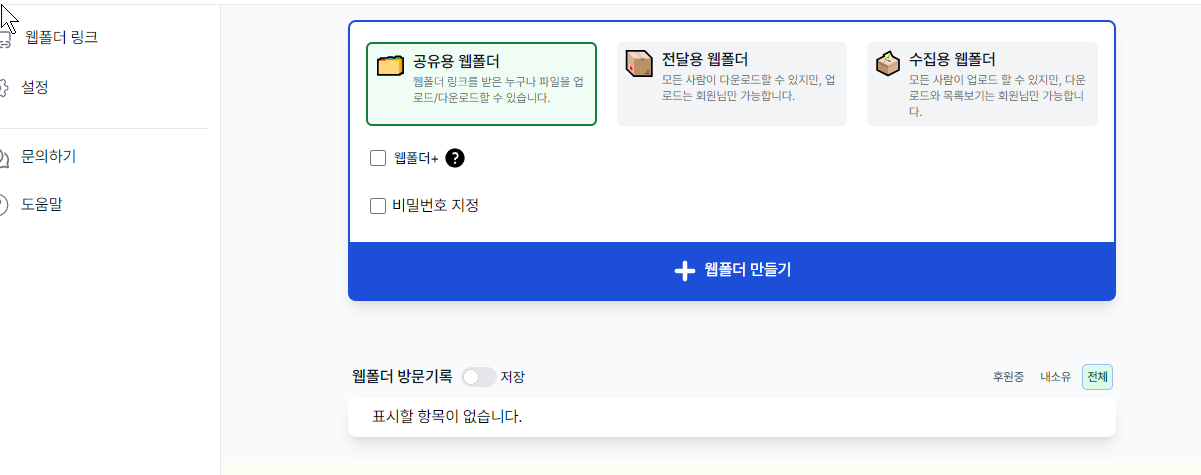Click the 웹폴더 만들기 button
1201x475 pixels.
732,271
